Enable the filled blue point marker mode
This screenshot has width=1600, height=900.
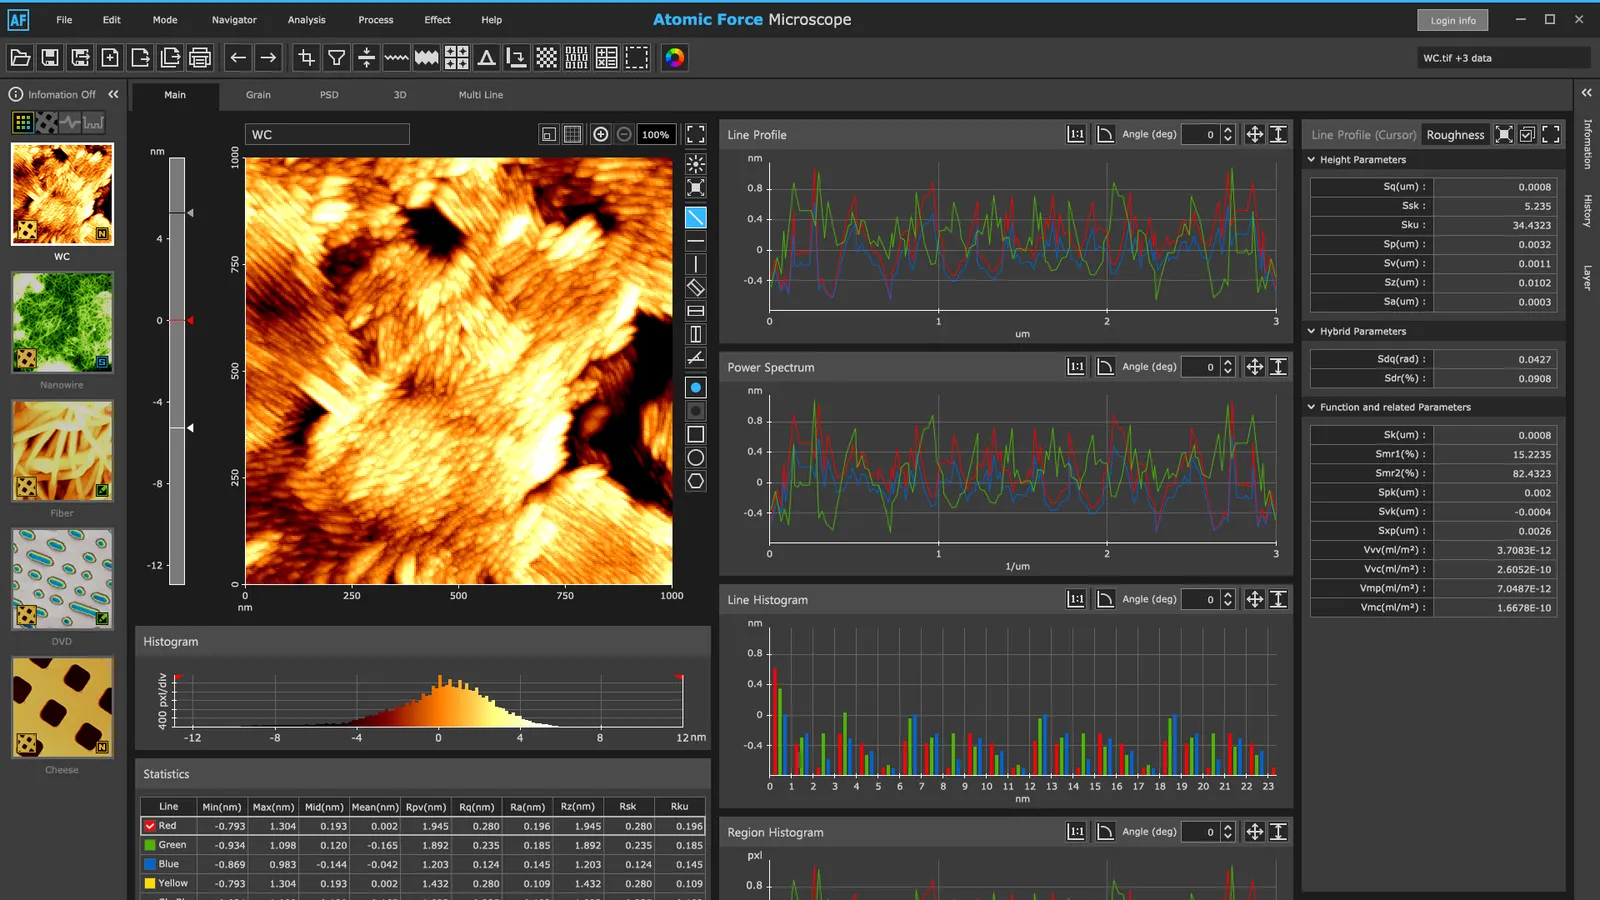tap(696, 387)
